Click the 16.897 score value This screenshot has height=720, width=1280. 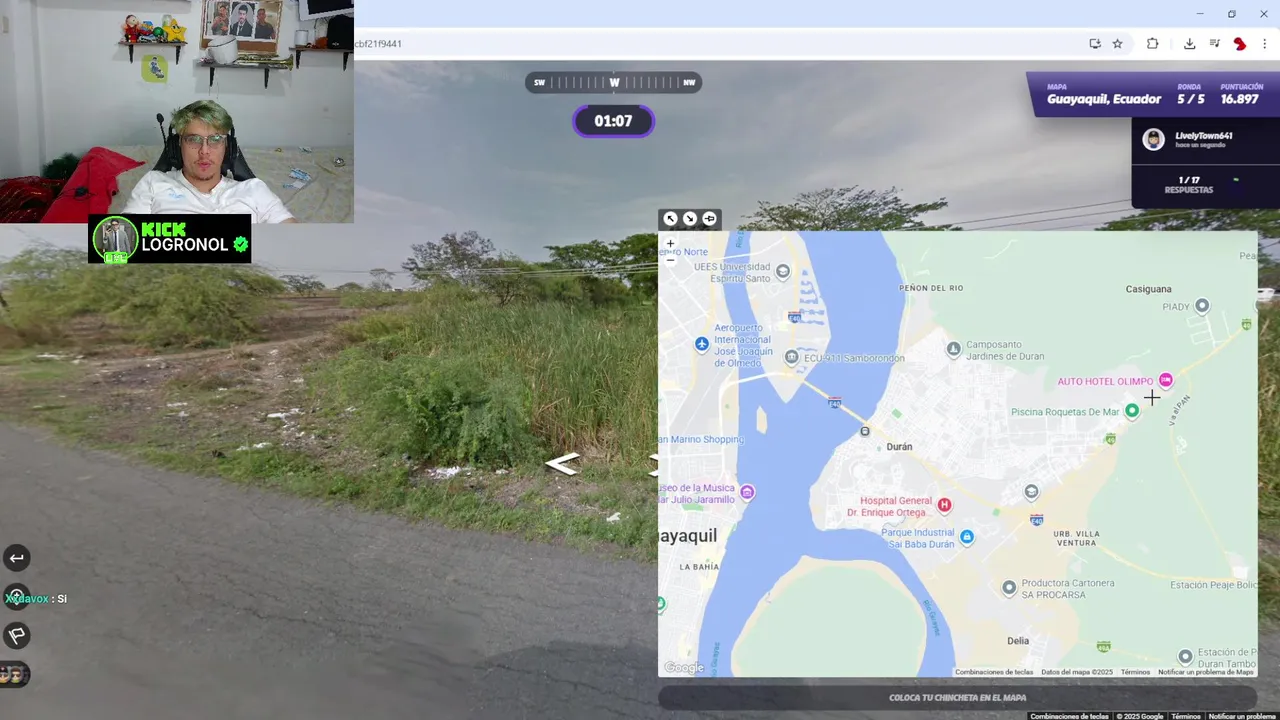tap(1239, 99)
